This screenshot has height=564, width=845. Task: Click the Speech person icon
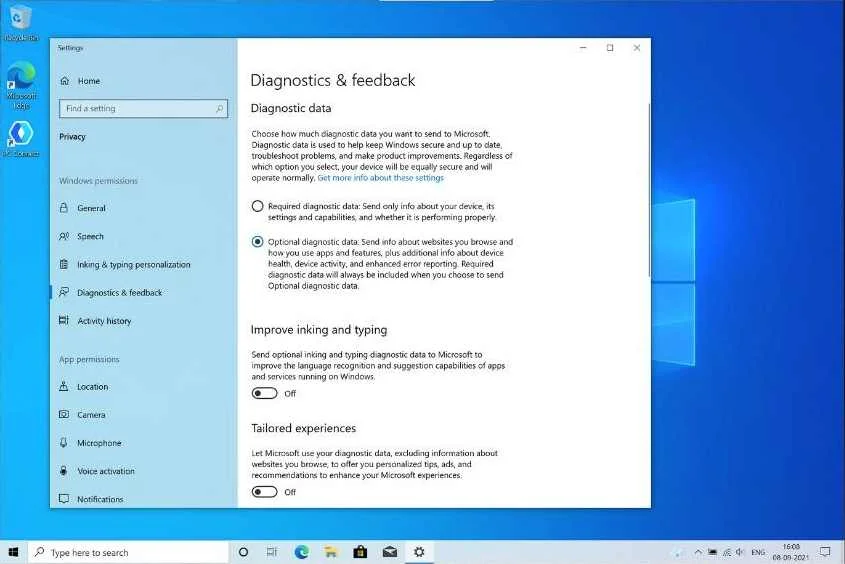tap(64, 236)
